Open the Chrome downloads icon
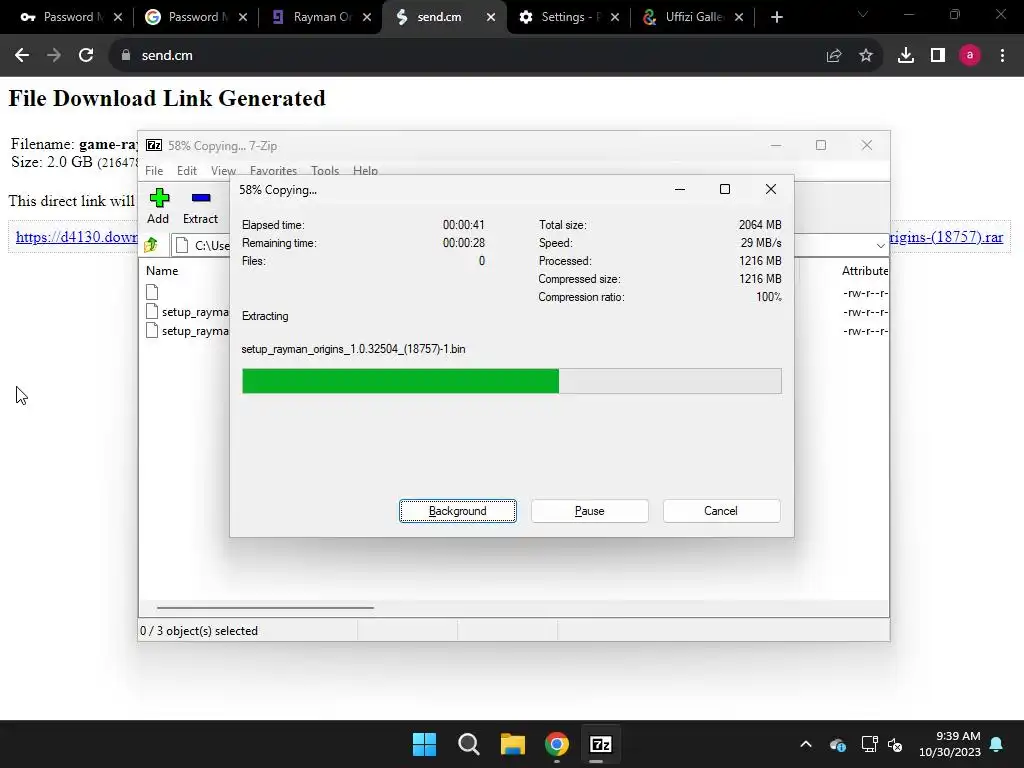The image size is (1024, 768). pos(906,56)
